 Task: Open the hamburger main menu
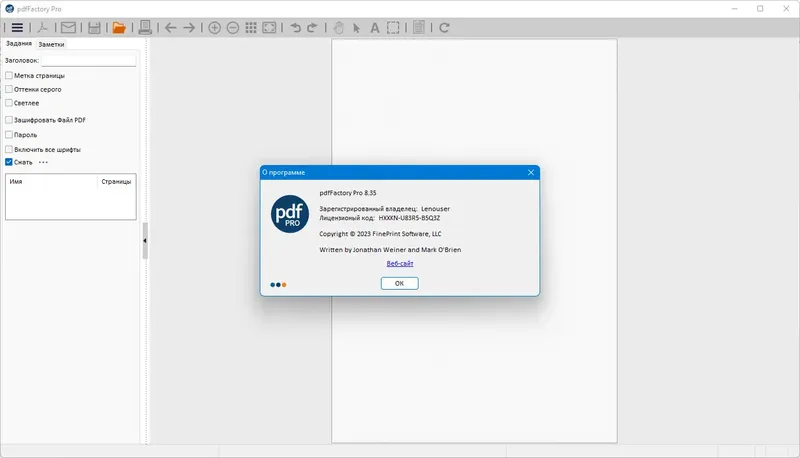pyautogui.click(x=17, y=28)
